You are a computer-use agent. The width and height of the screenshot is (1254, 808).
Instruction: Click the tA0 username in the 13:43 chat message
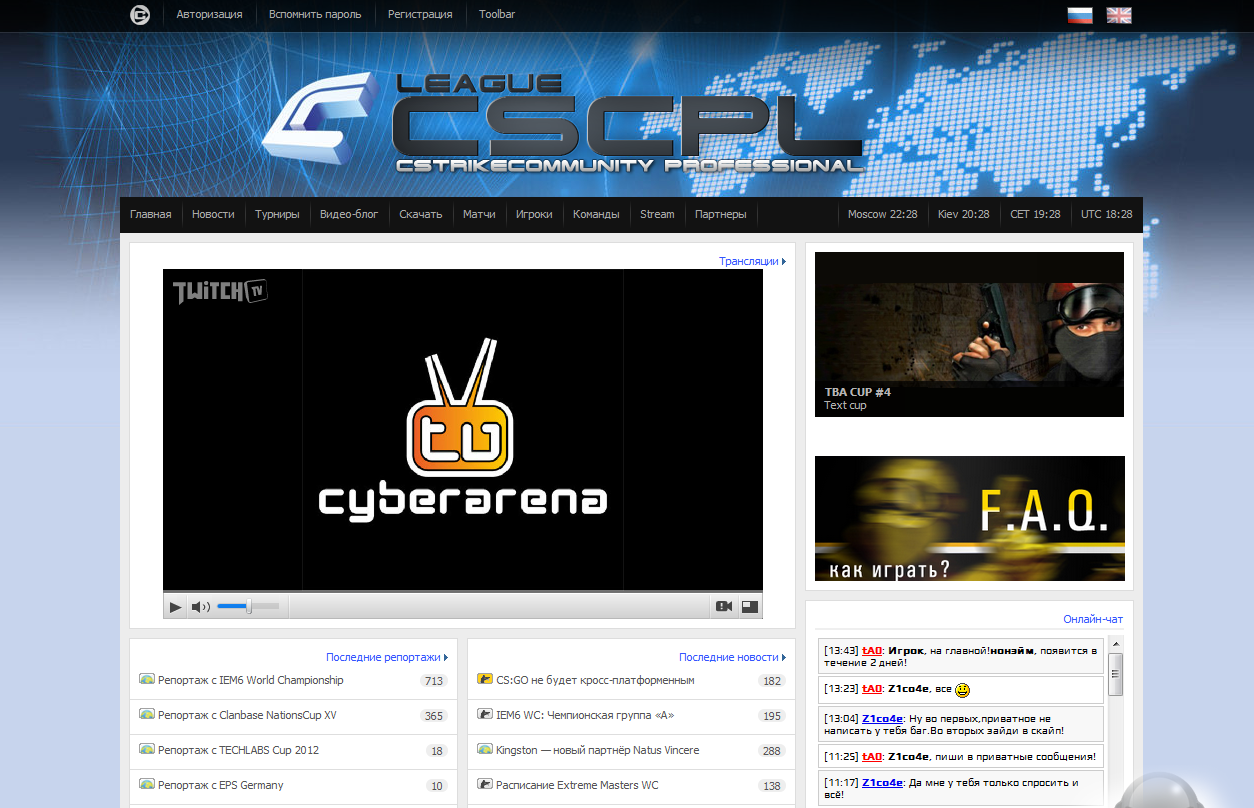[872, 650]
